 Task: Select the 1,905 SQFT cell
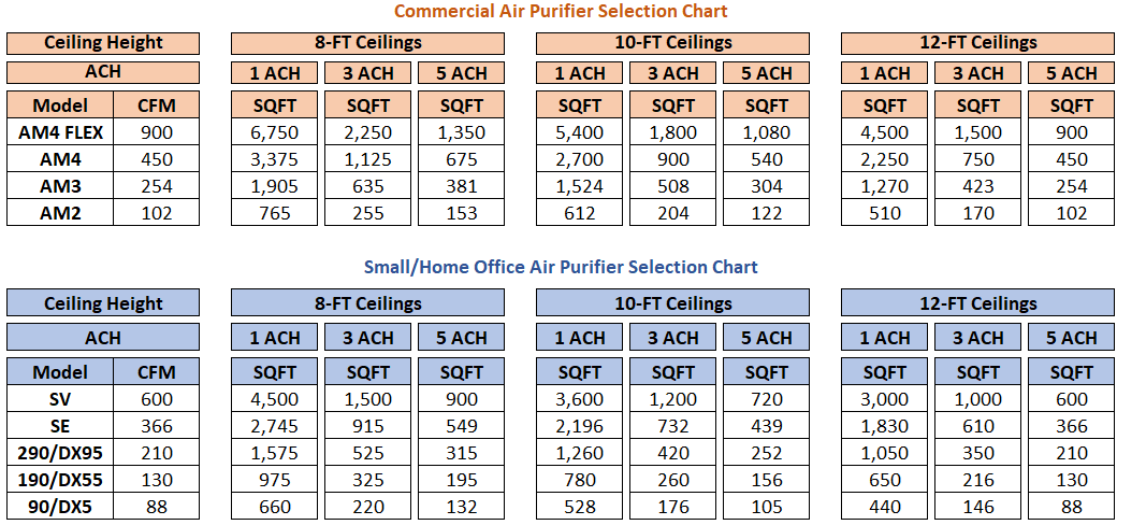pyautogui.click(x=275, y=186)
